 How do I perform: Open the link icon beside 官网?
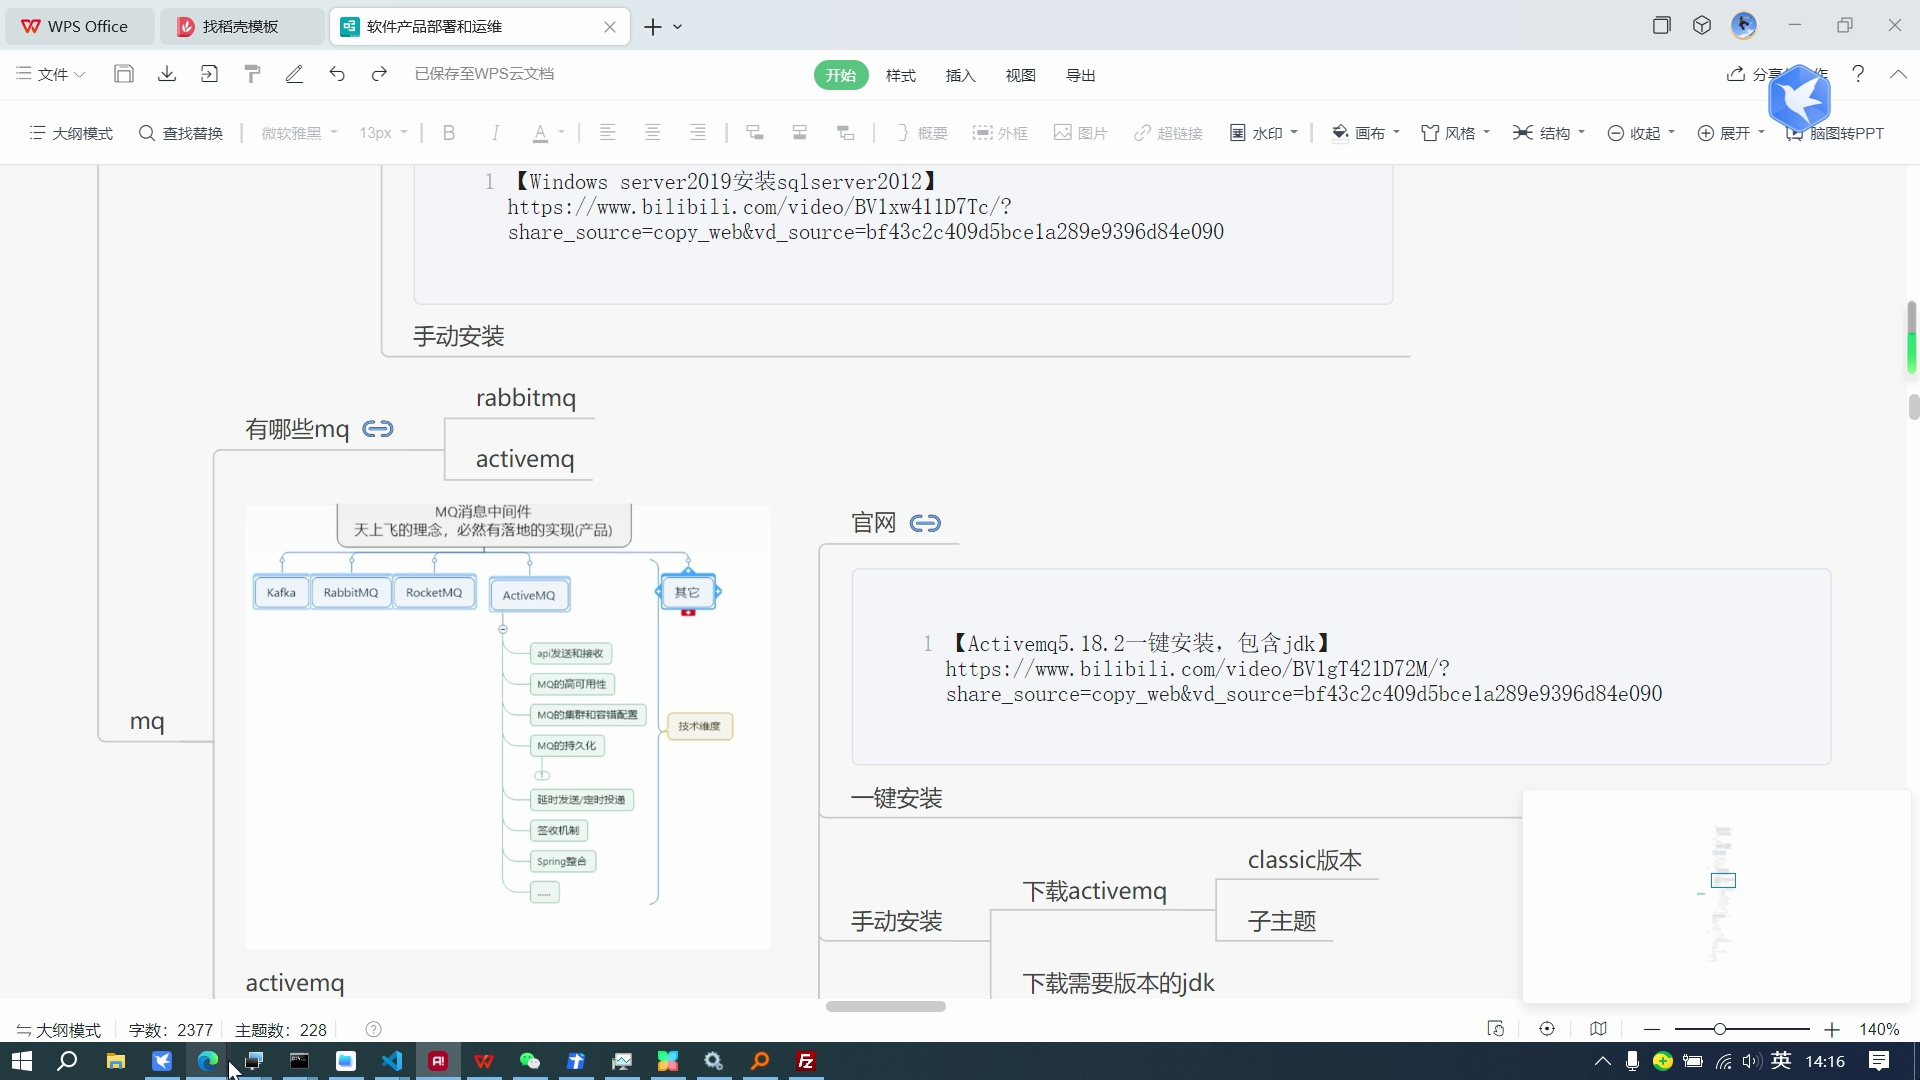tap(925, 523)
